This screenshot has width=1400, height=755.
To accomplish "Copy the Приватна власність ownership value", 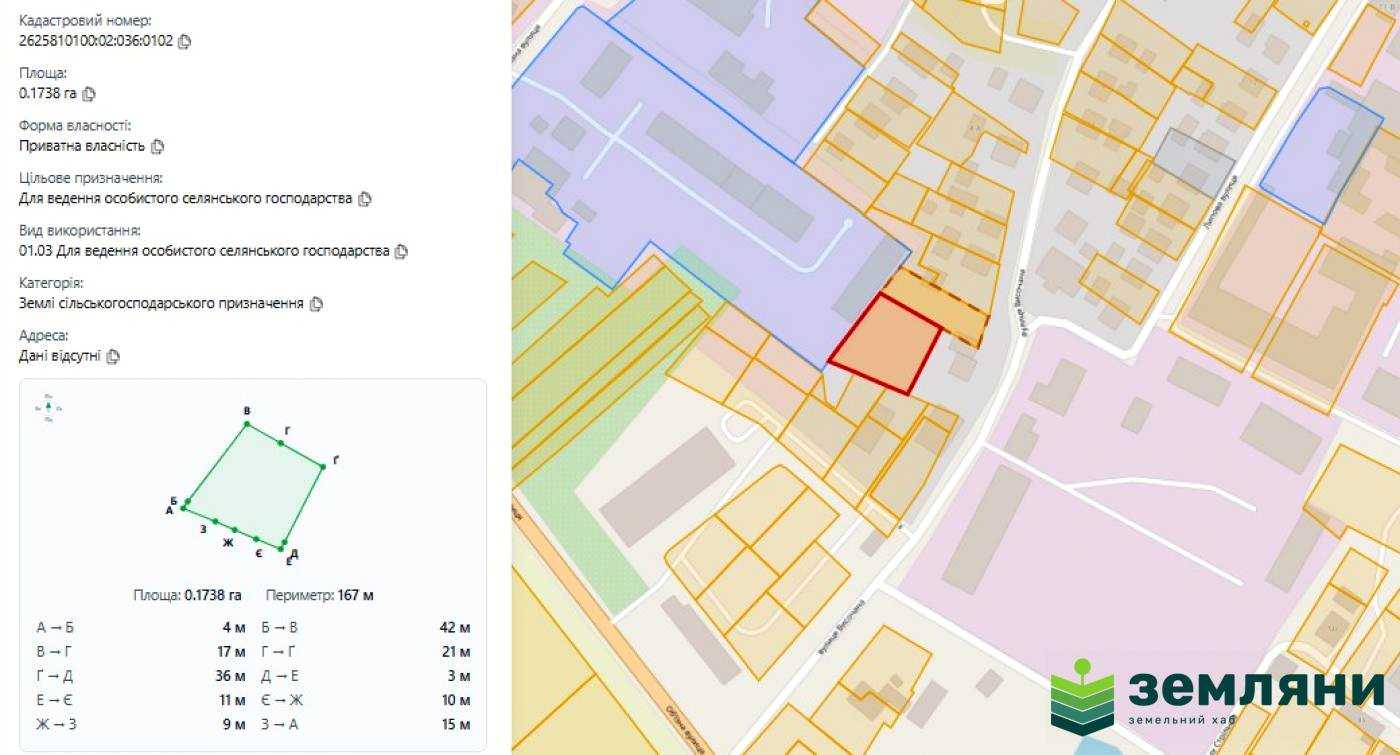I will (158, 146).
